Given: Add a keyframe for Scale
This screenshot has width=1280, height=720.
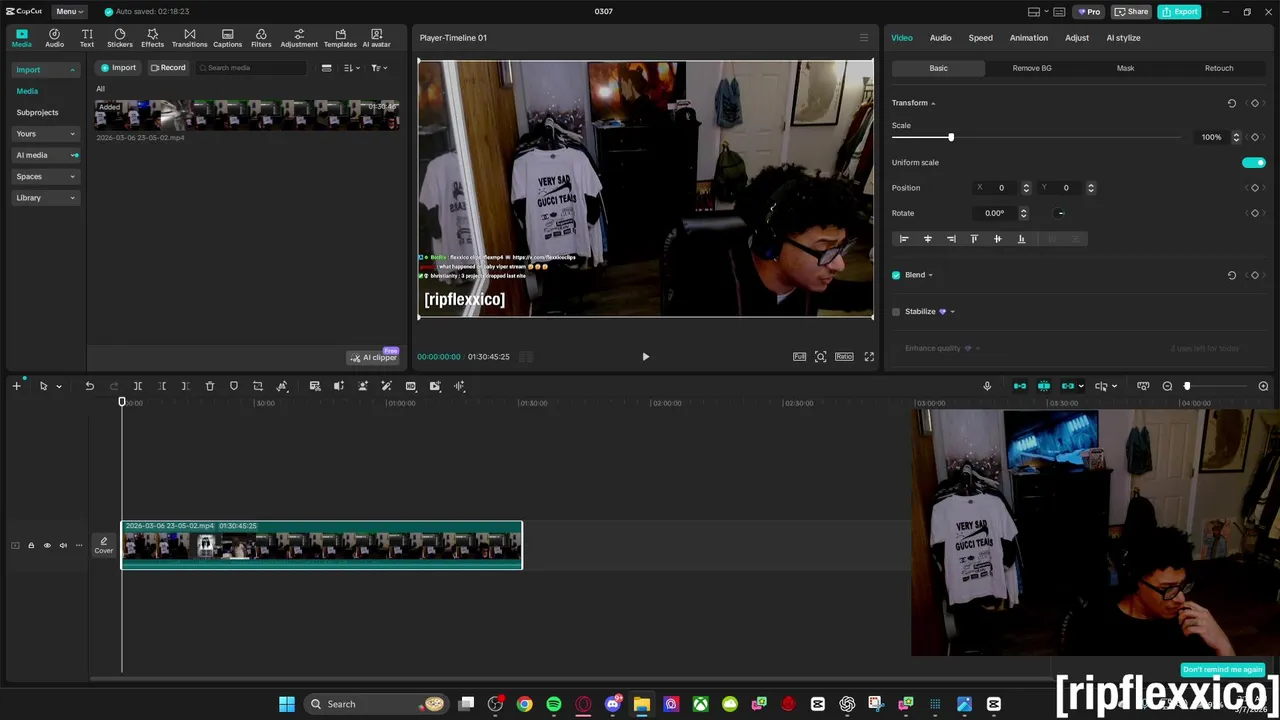Looking at the screenshot, I should pyautogui.click(x=1255, y=137).
